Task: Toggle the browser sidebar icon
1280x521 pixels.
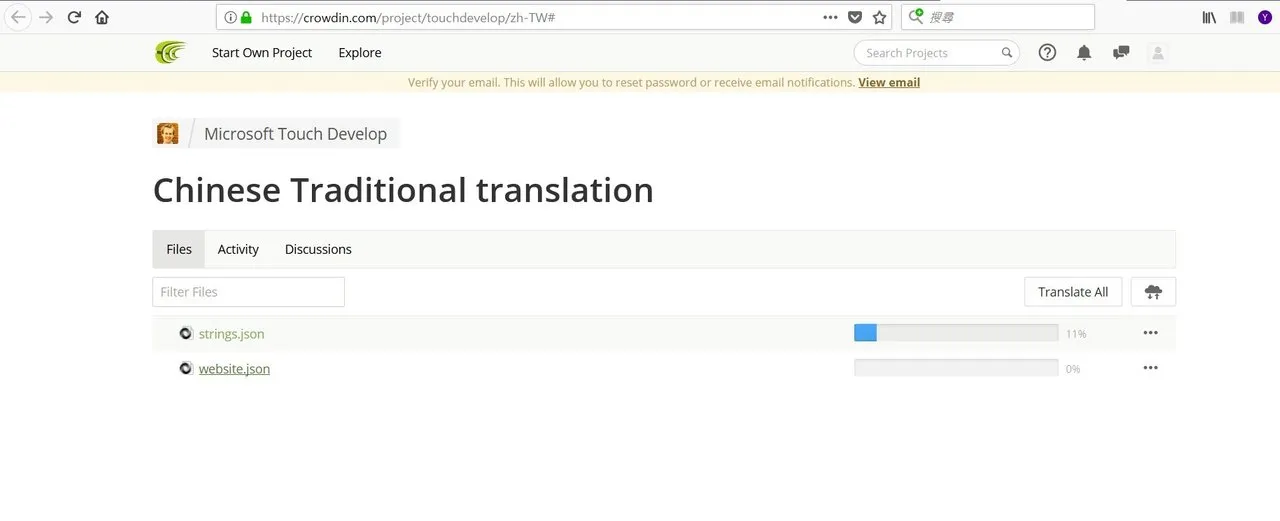Action: click(1237, 17)
